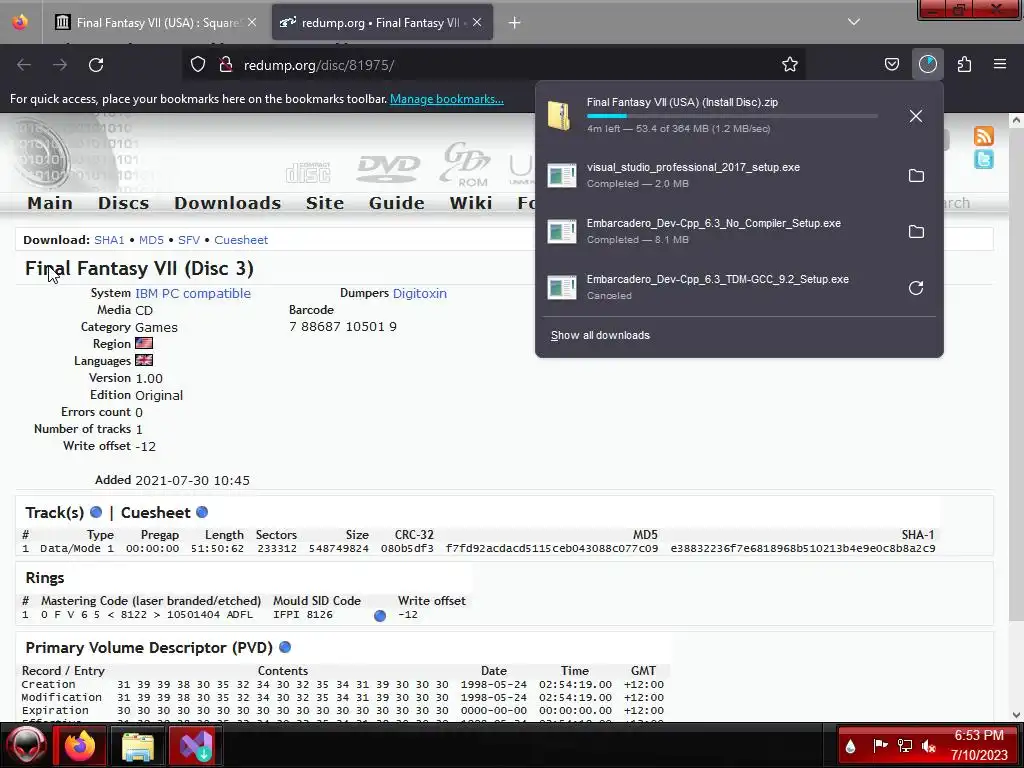Download the SHA1 file link

click(x=109, y=240)
